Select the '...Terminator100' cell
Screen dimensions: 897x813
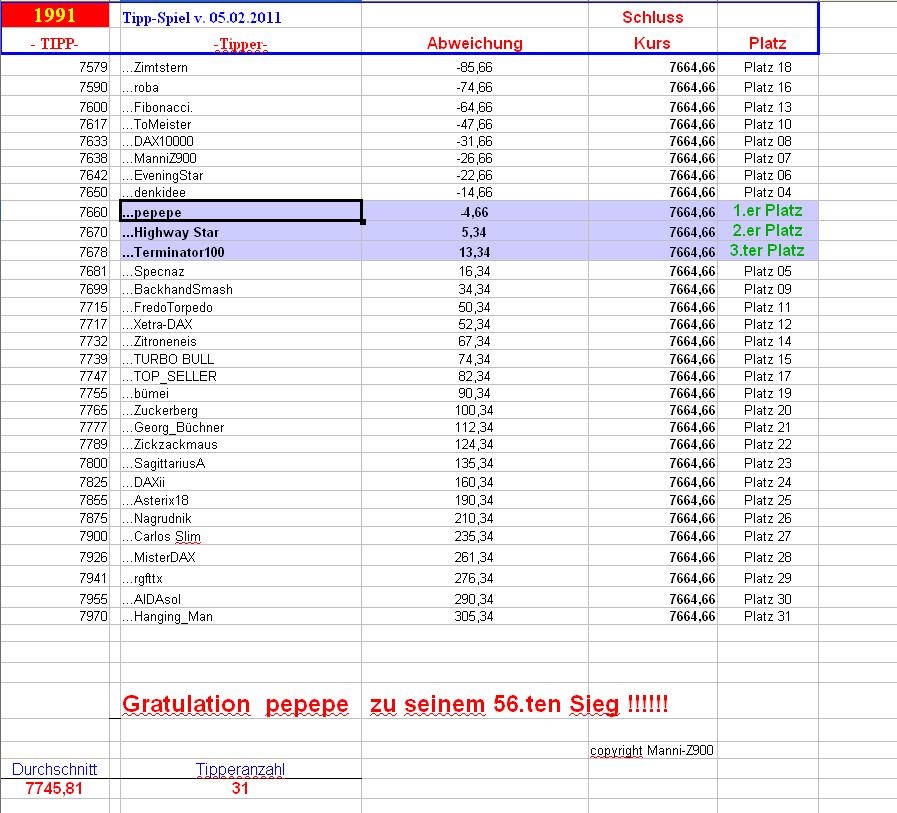point(241,252)
